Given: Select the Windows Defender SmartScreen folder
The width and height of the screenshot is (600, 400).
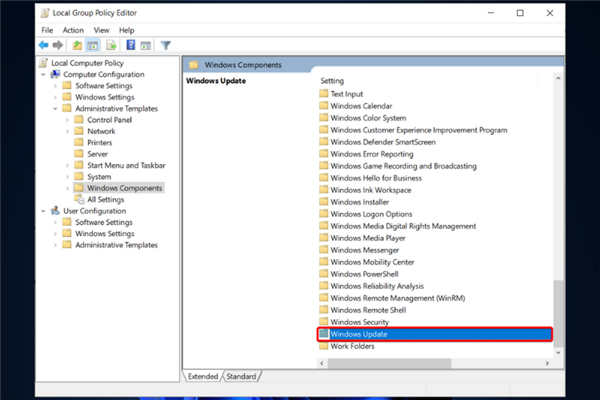Looking at the screenshot, I should tap(383, 142).
